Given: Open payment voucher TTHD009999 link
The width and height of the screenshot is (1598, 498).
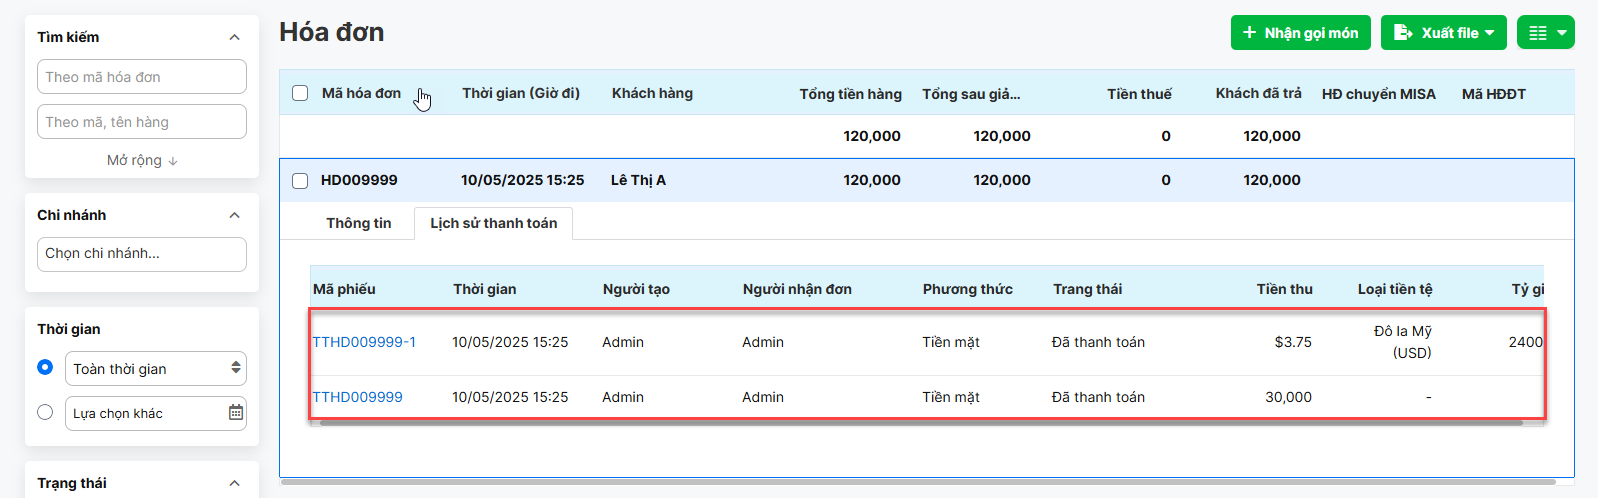Looking at the screenshot, I should tap(357, 397).
